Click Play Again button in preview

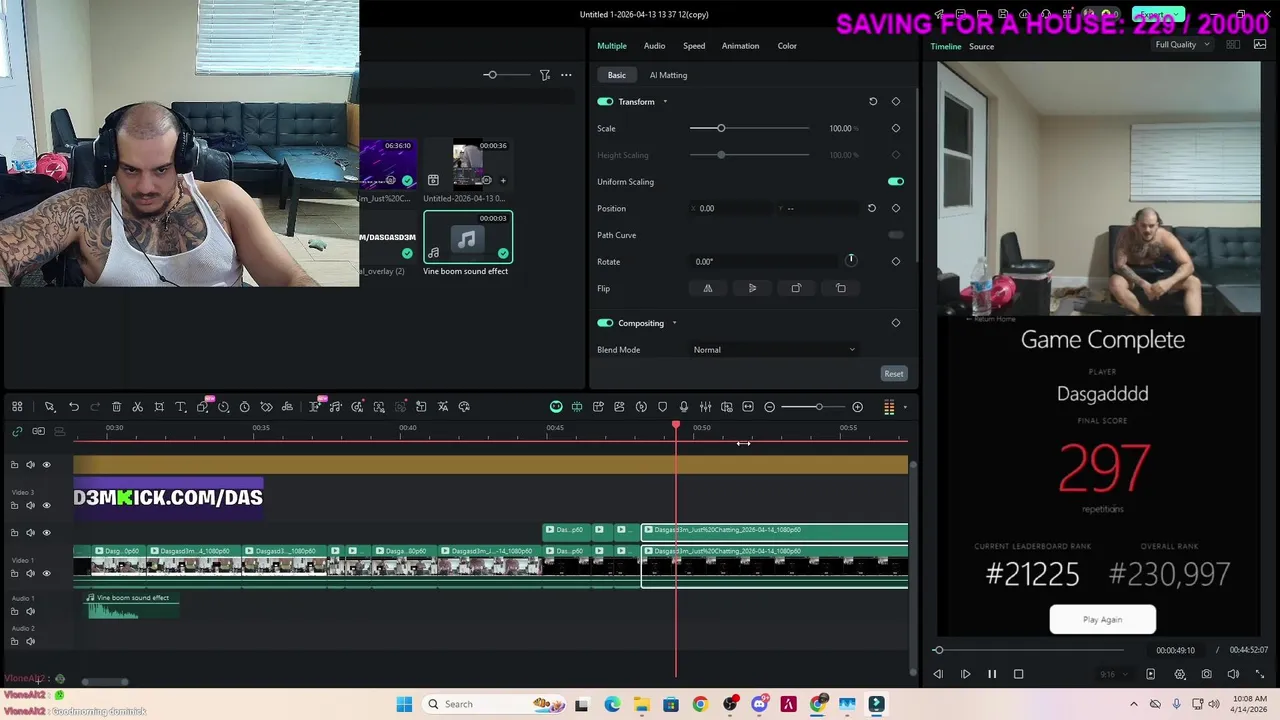point(1103,620)
